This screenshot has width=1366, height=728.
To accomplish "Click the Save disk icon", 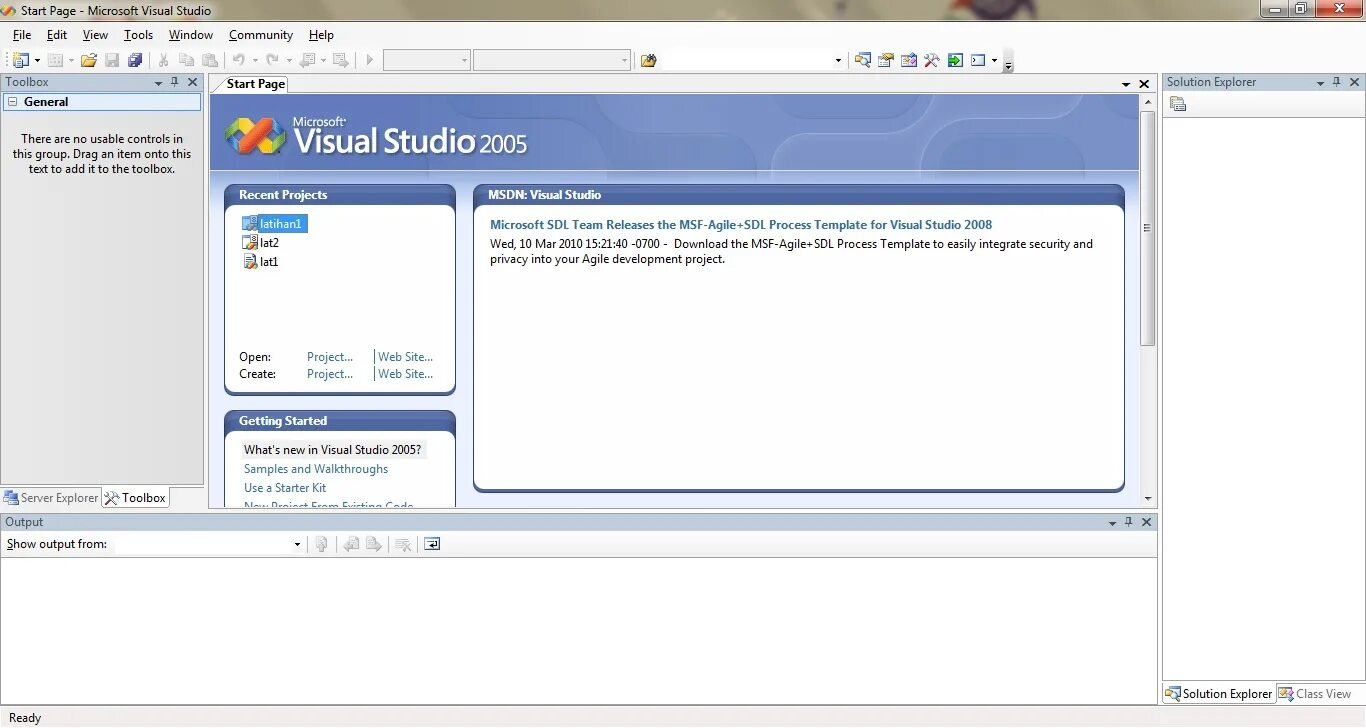I will (x=112, y=60).
